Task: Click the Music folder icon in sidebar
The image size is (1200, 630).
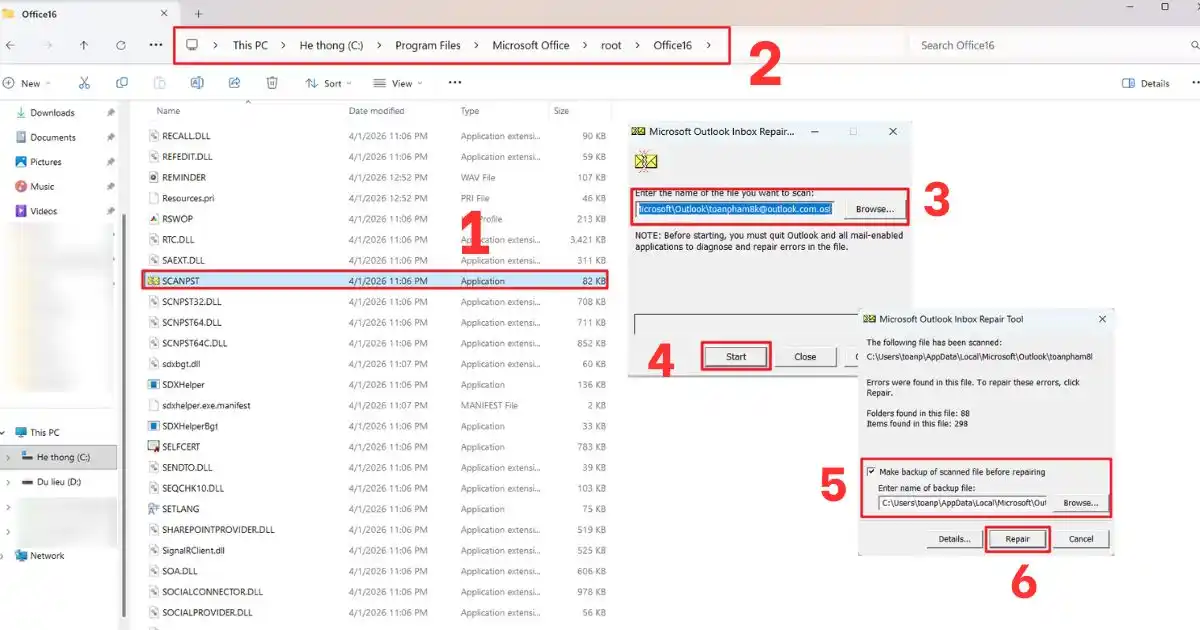Action: [21, 186]
